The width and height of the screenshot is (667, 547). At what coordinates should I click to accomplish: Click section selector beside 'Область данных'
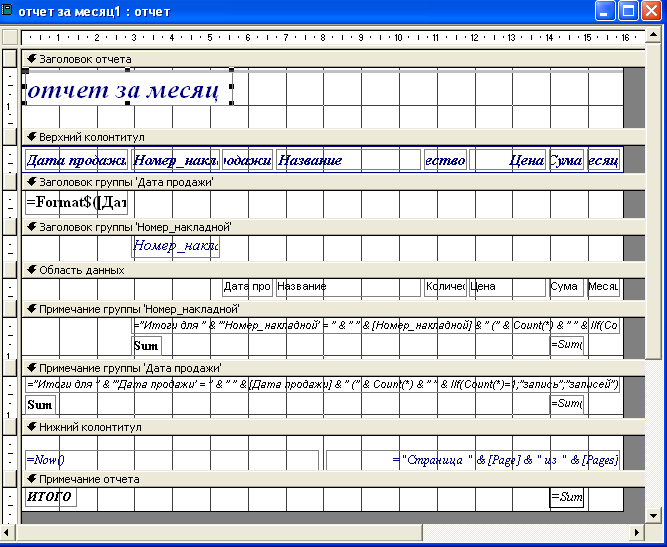point(9,271)
